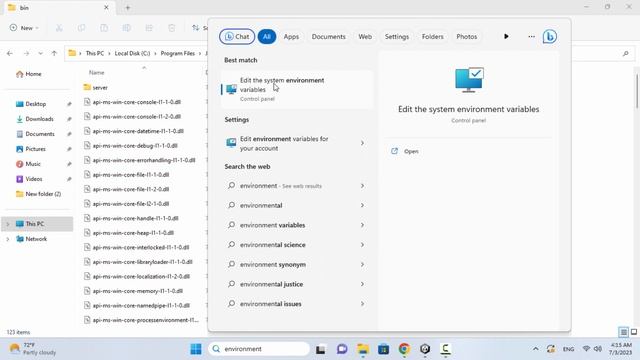The image size is (640, 360).
Task: Click Delete icon in File Explorer toolbar
Action: point(171,28)
